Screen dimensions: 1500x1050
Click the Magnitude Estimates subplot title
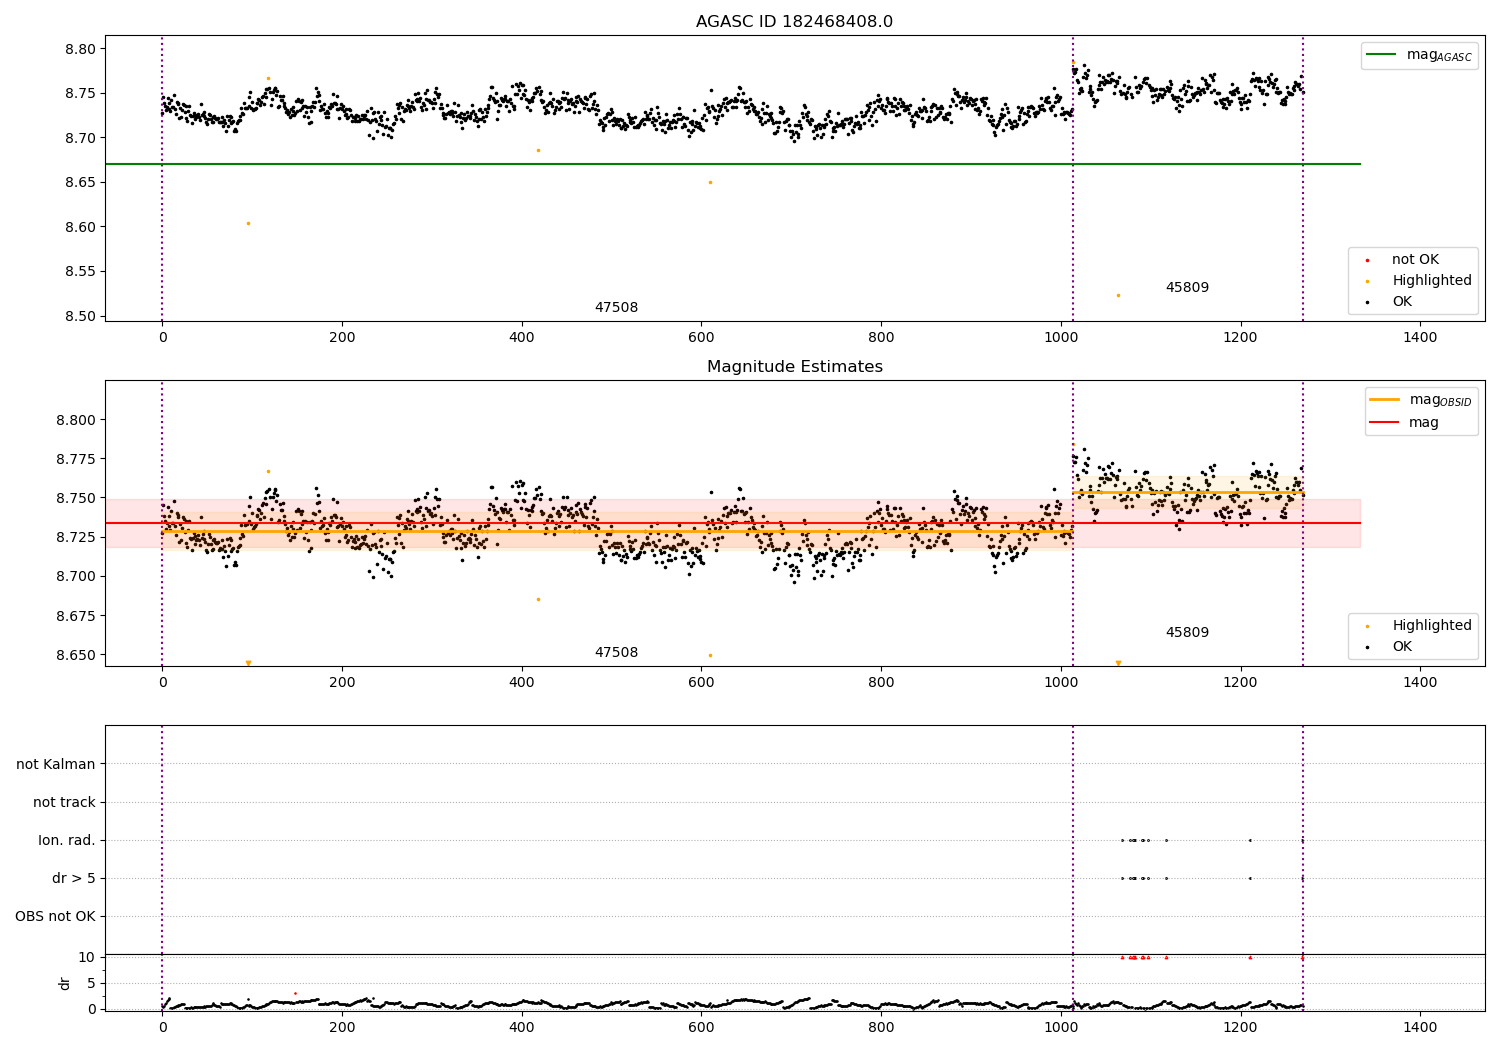coord(794,367)
